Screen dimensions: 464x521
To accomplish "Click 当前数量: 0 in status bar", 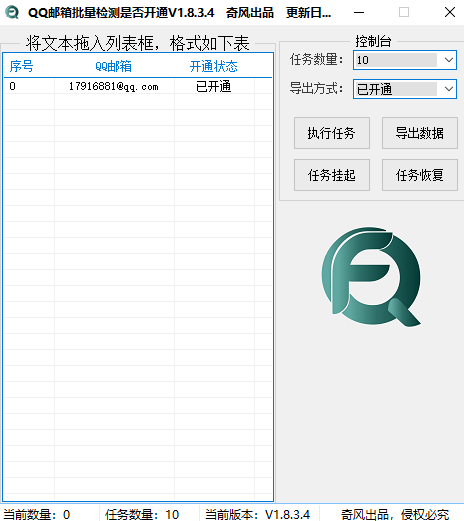I will pyautogui.click(x=37, y=514).
